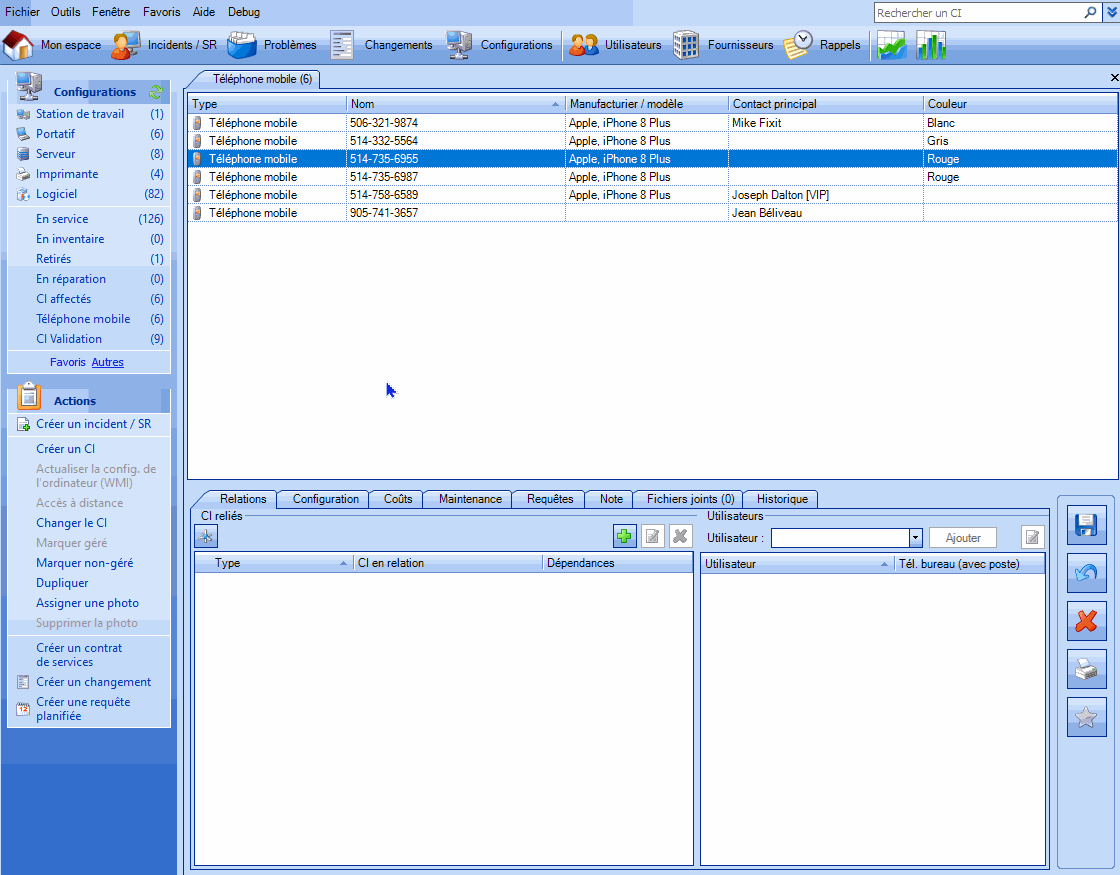Select the 905-741-3657 phone row
This screenshot has height=875, width=1120.
pyautogui.click(x=384, y=213)
